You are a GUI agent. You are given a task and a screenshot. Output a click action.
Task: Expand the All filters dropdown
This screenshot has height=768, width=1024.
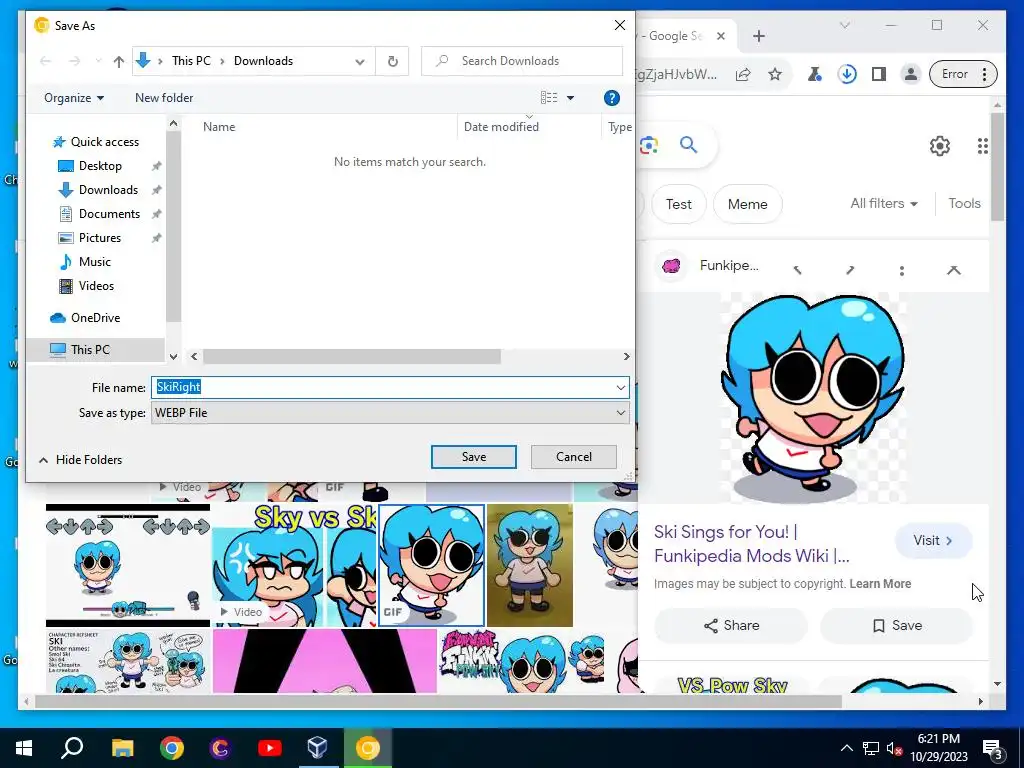pos(884,204)
